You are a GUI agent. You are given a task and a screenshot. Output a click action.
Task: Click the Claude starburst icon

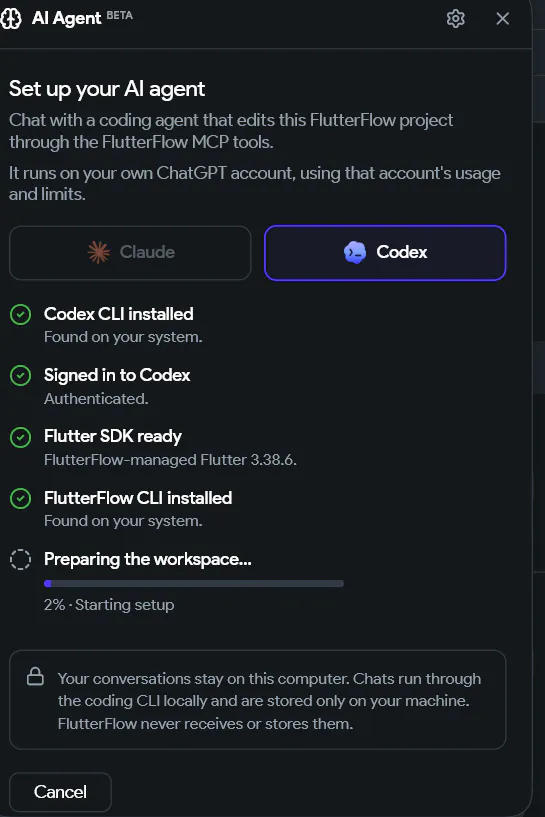(x=98, y=253)
